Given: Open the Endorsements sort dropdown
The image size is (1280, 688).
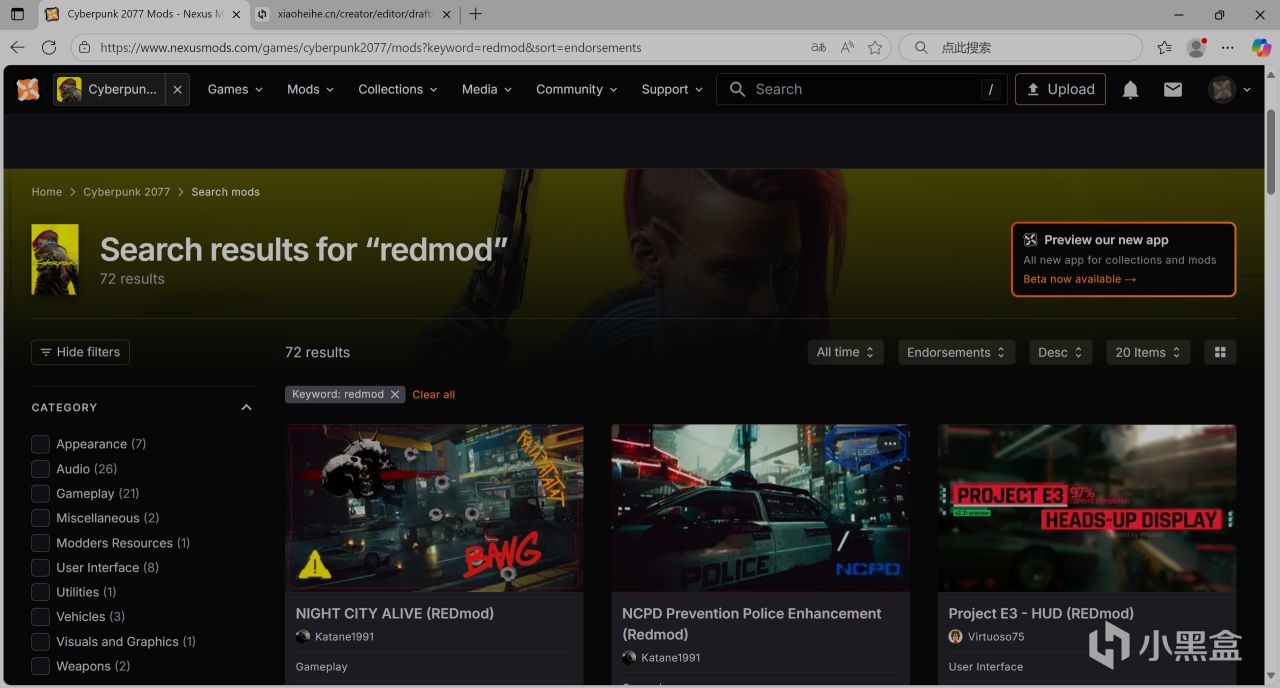Looking at the screenshot, I should (x=956, y=352).
